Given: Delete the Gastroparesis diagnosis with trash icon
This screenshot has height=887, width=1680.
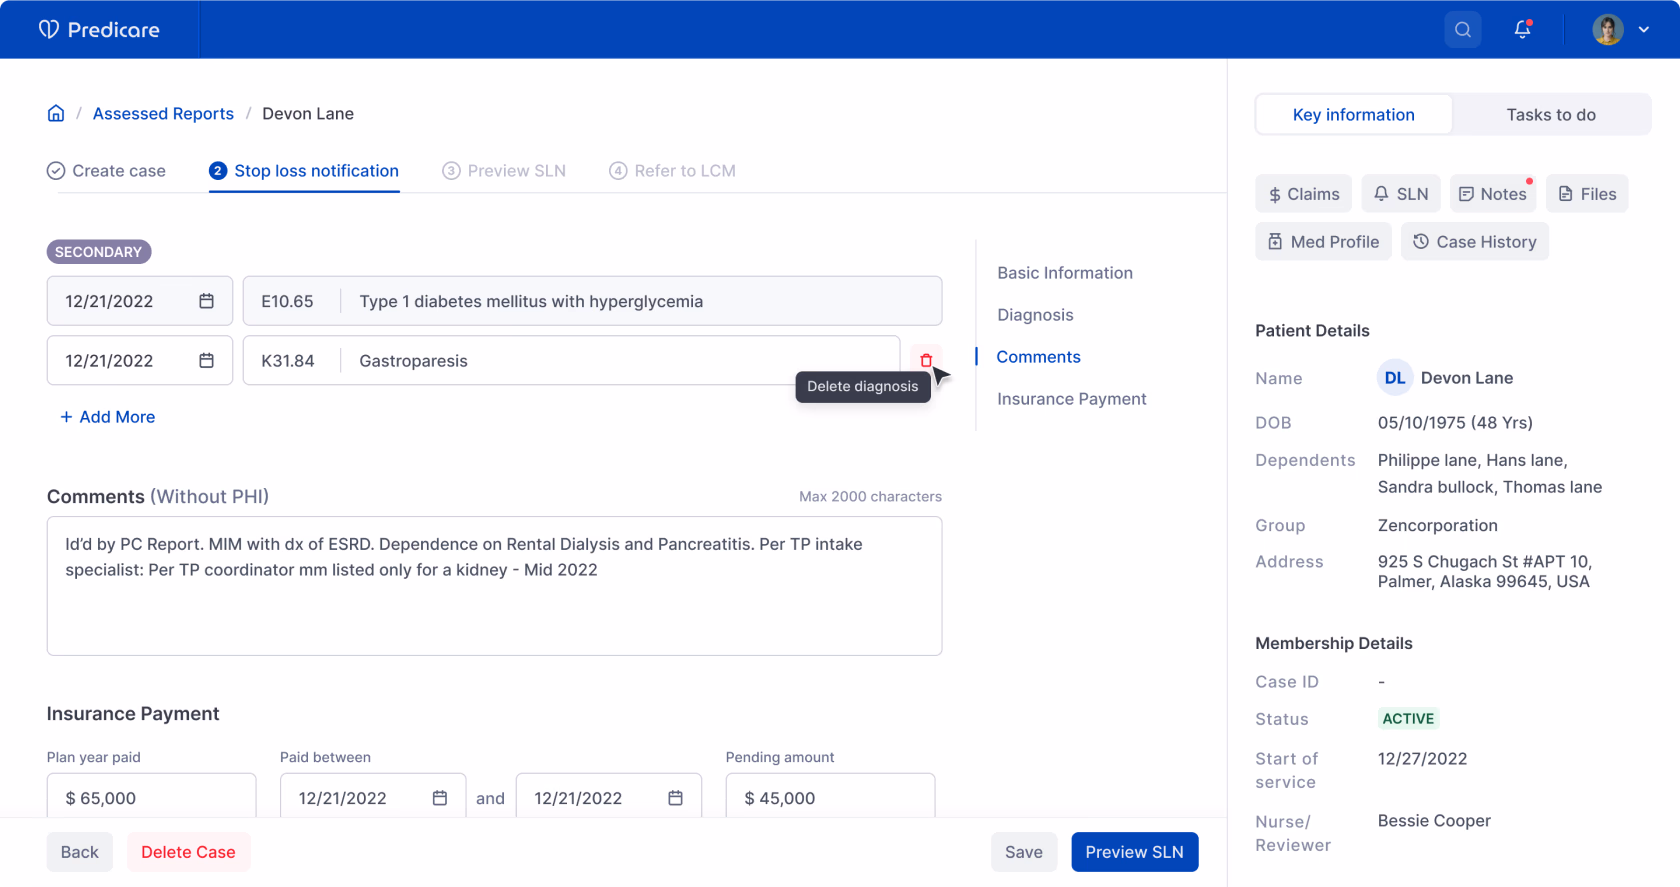Looking at the screenshot, I should tap(926, 360).
